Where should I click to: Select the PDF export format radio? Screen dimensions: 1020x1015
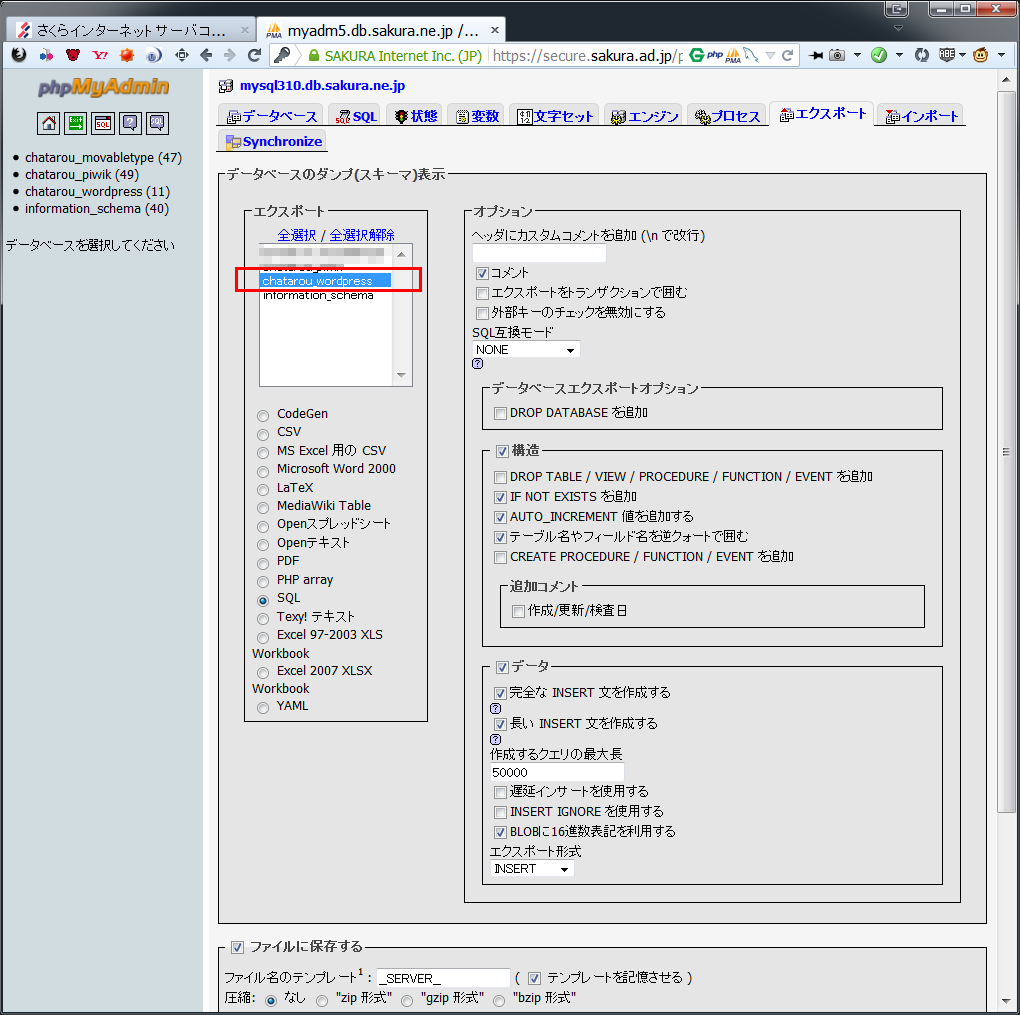[x=263, y=563]
